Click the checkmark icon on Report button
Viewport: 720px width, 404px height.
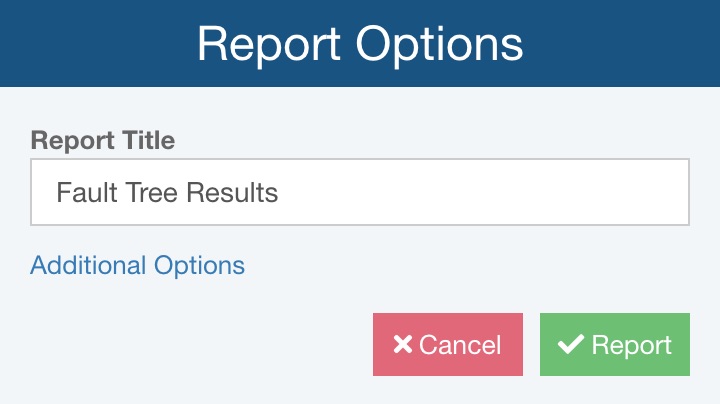pos(571,345)
